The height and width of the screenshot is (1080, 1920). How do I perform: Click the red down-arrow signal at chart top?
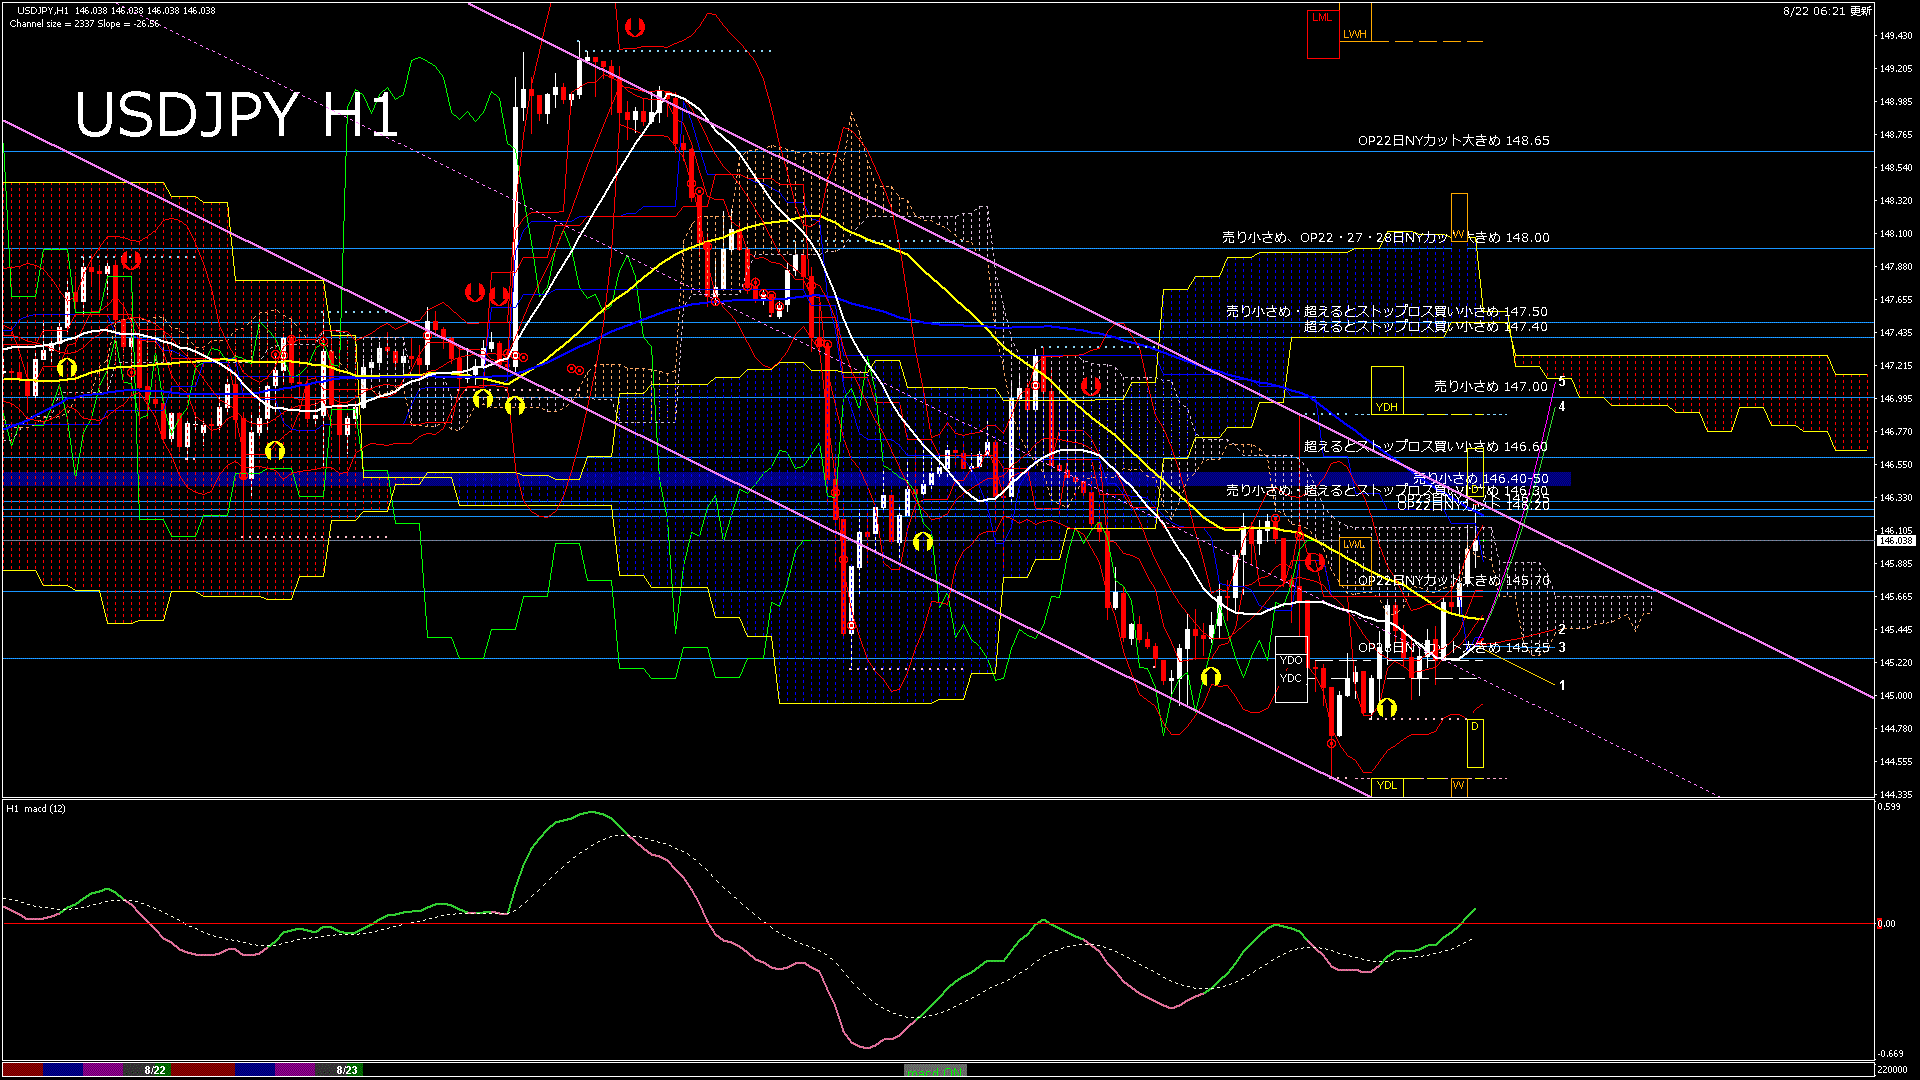[634, 28]
